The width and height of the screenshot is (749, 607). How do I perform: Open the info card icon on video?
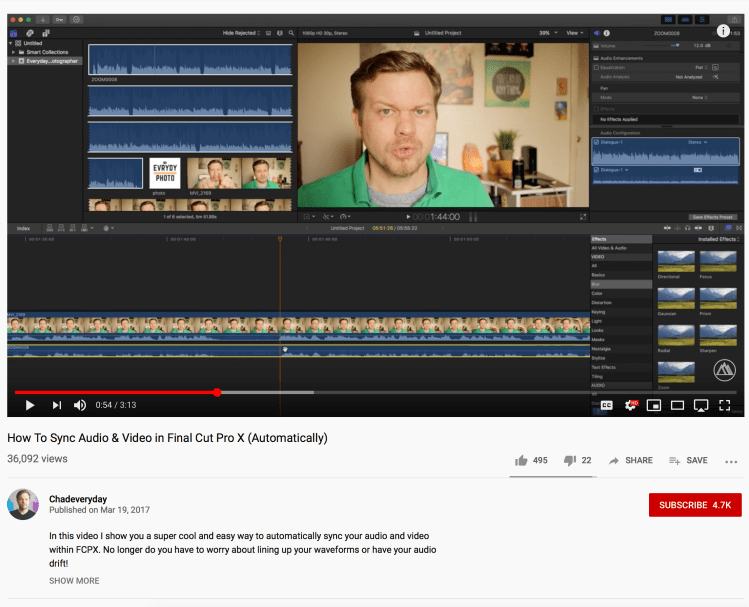click(723, 31)
